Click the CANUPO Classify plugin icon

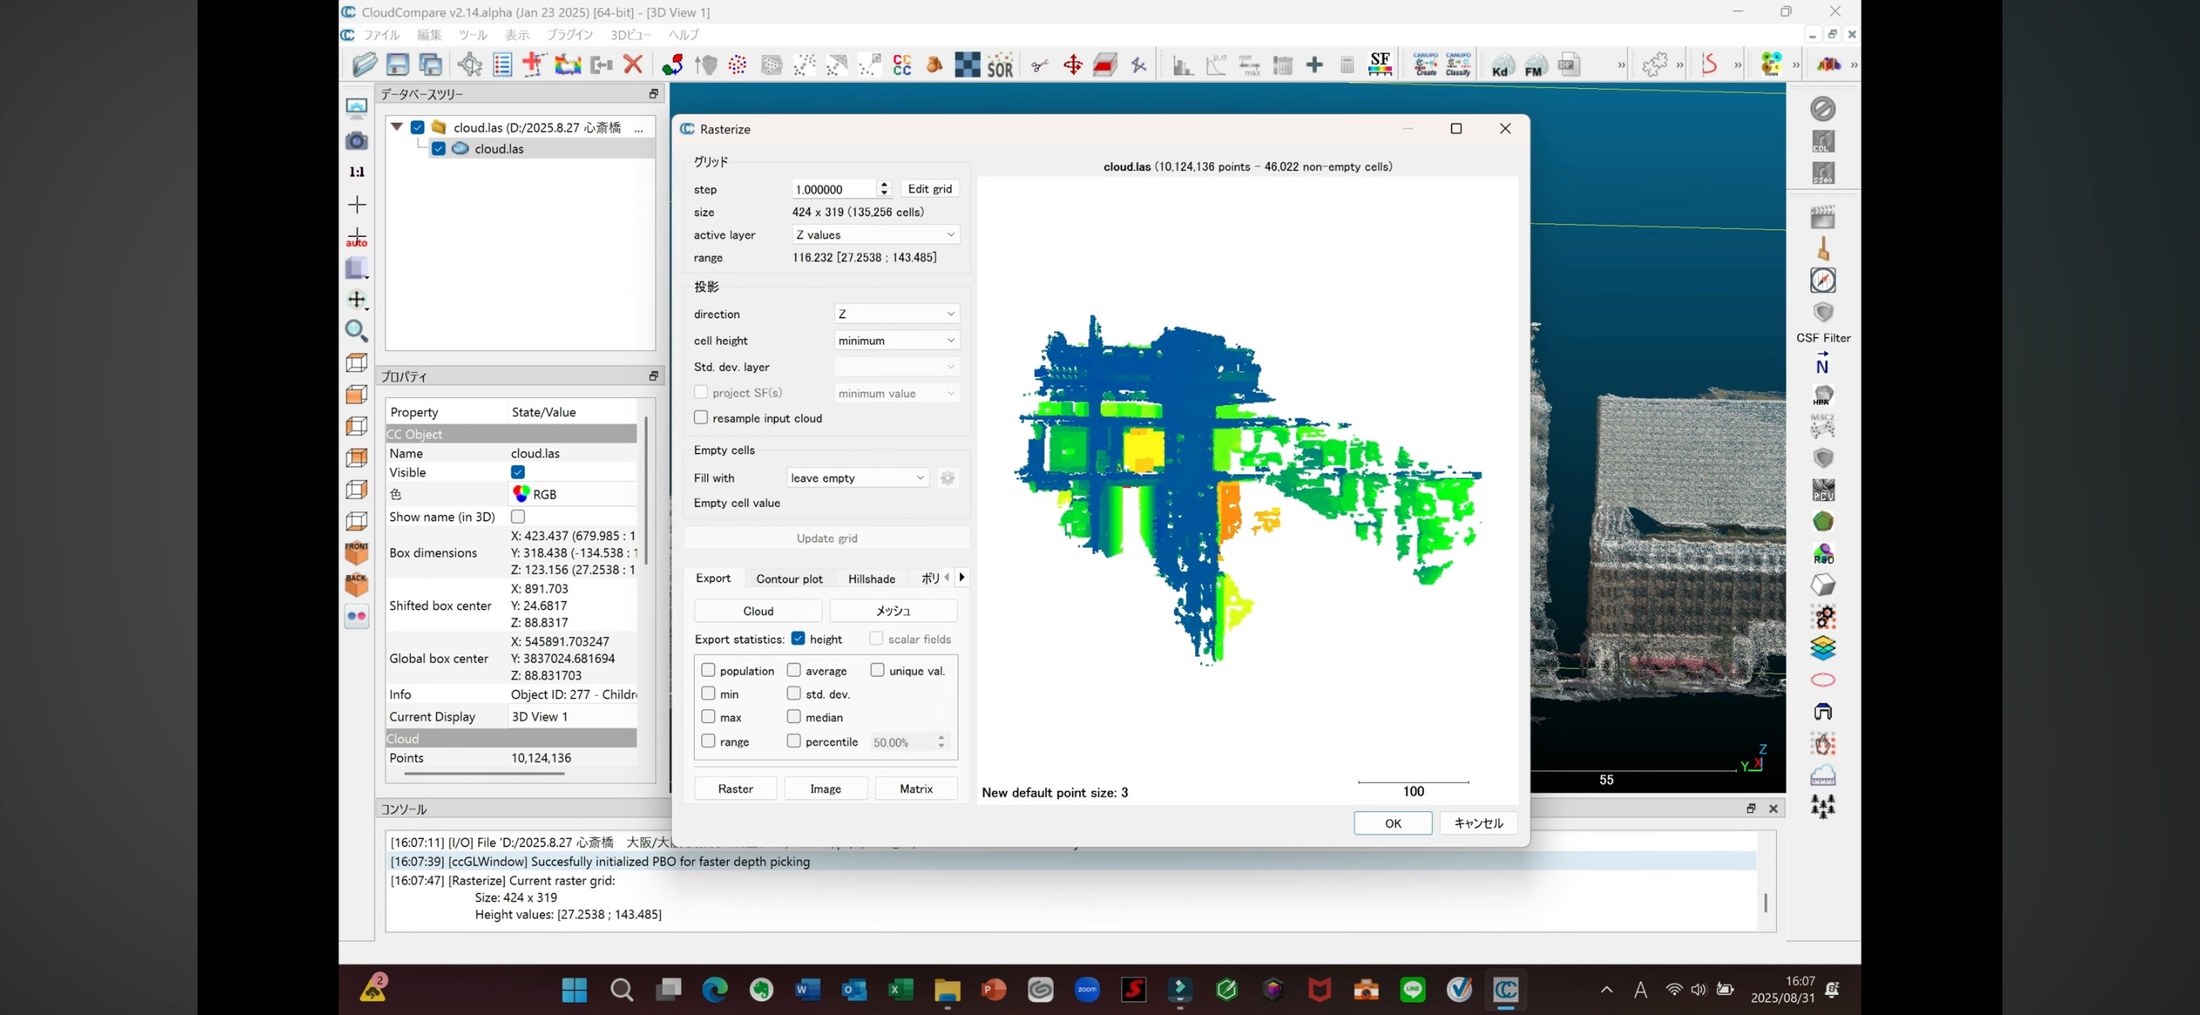[x=1458, y=65]
